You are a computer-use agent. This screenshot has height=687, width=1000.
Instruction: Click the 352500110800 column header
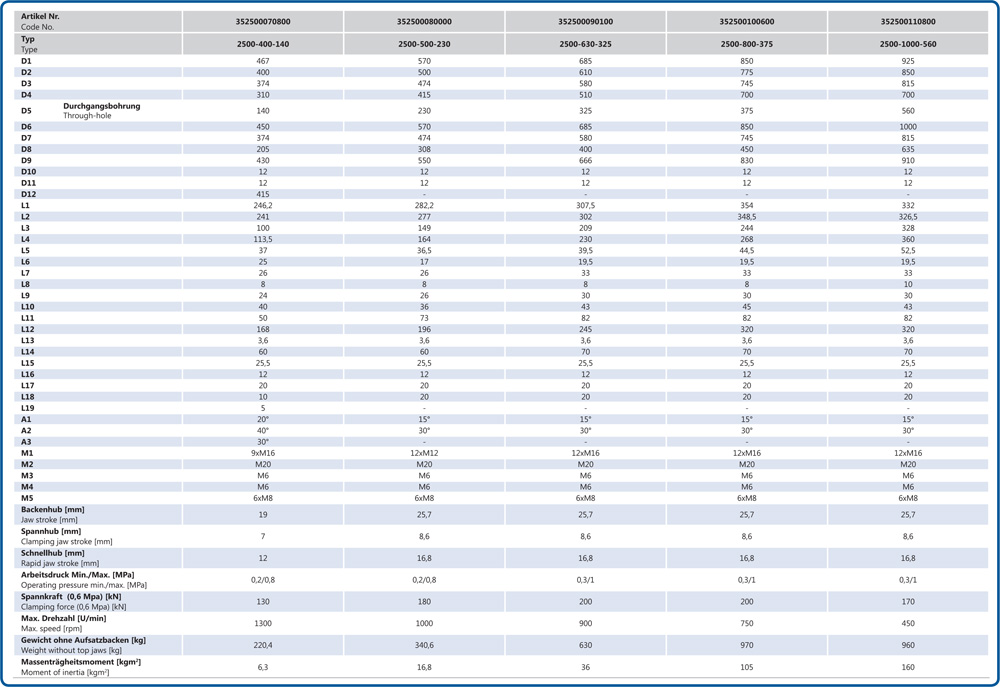point(908,21)
